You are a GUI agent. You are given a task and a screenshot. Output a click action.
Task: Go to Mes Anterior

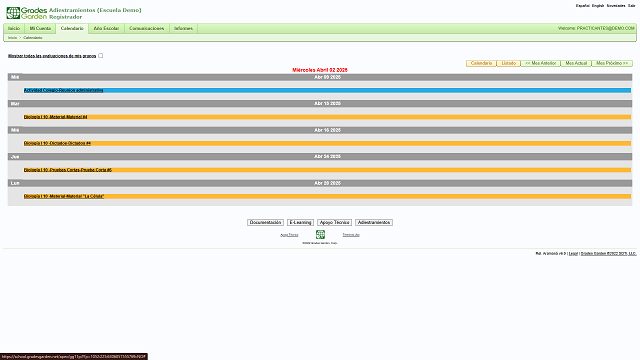(x=540, y=63)
